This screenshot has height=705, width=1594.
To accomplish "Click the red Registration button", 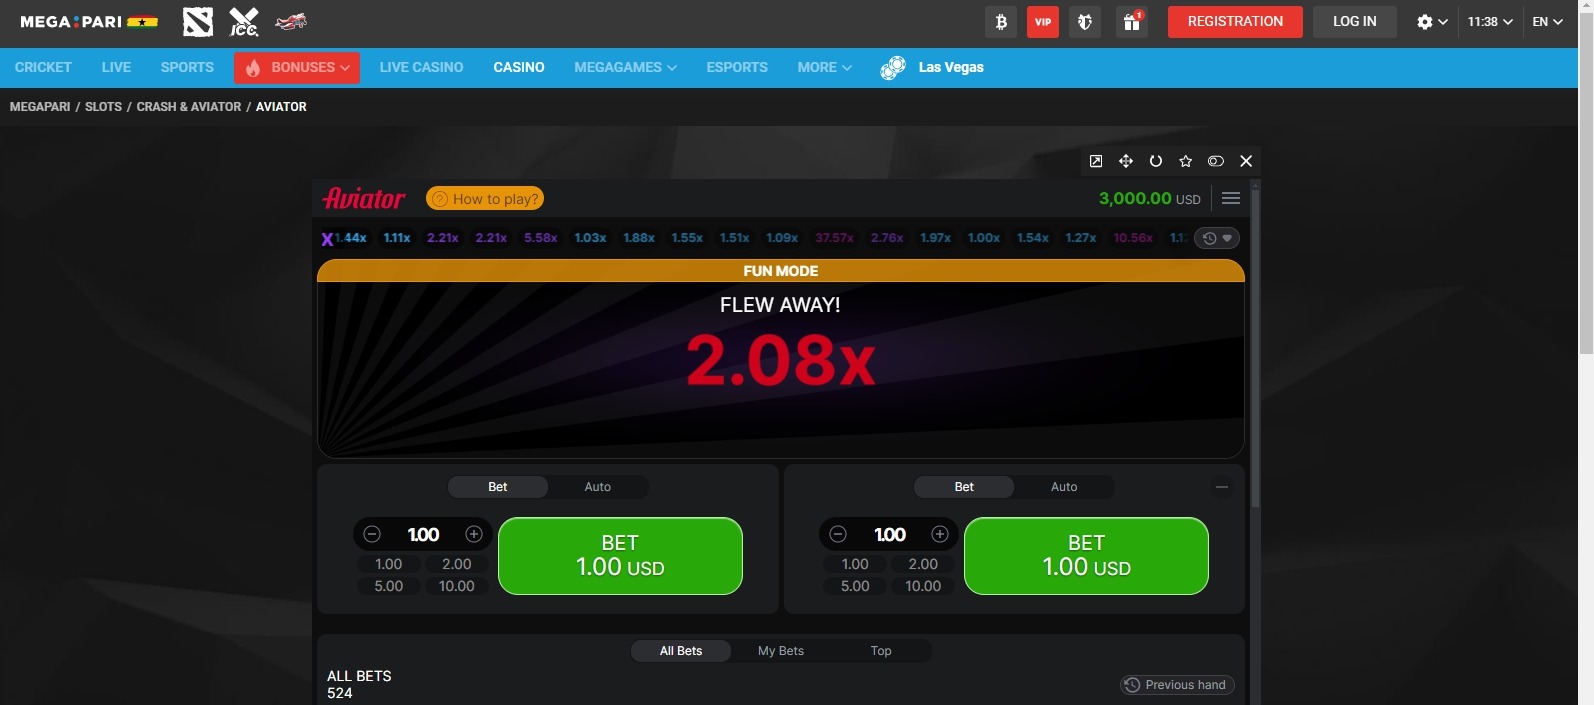I will pos(1235,22).
